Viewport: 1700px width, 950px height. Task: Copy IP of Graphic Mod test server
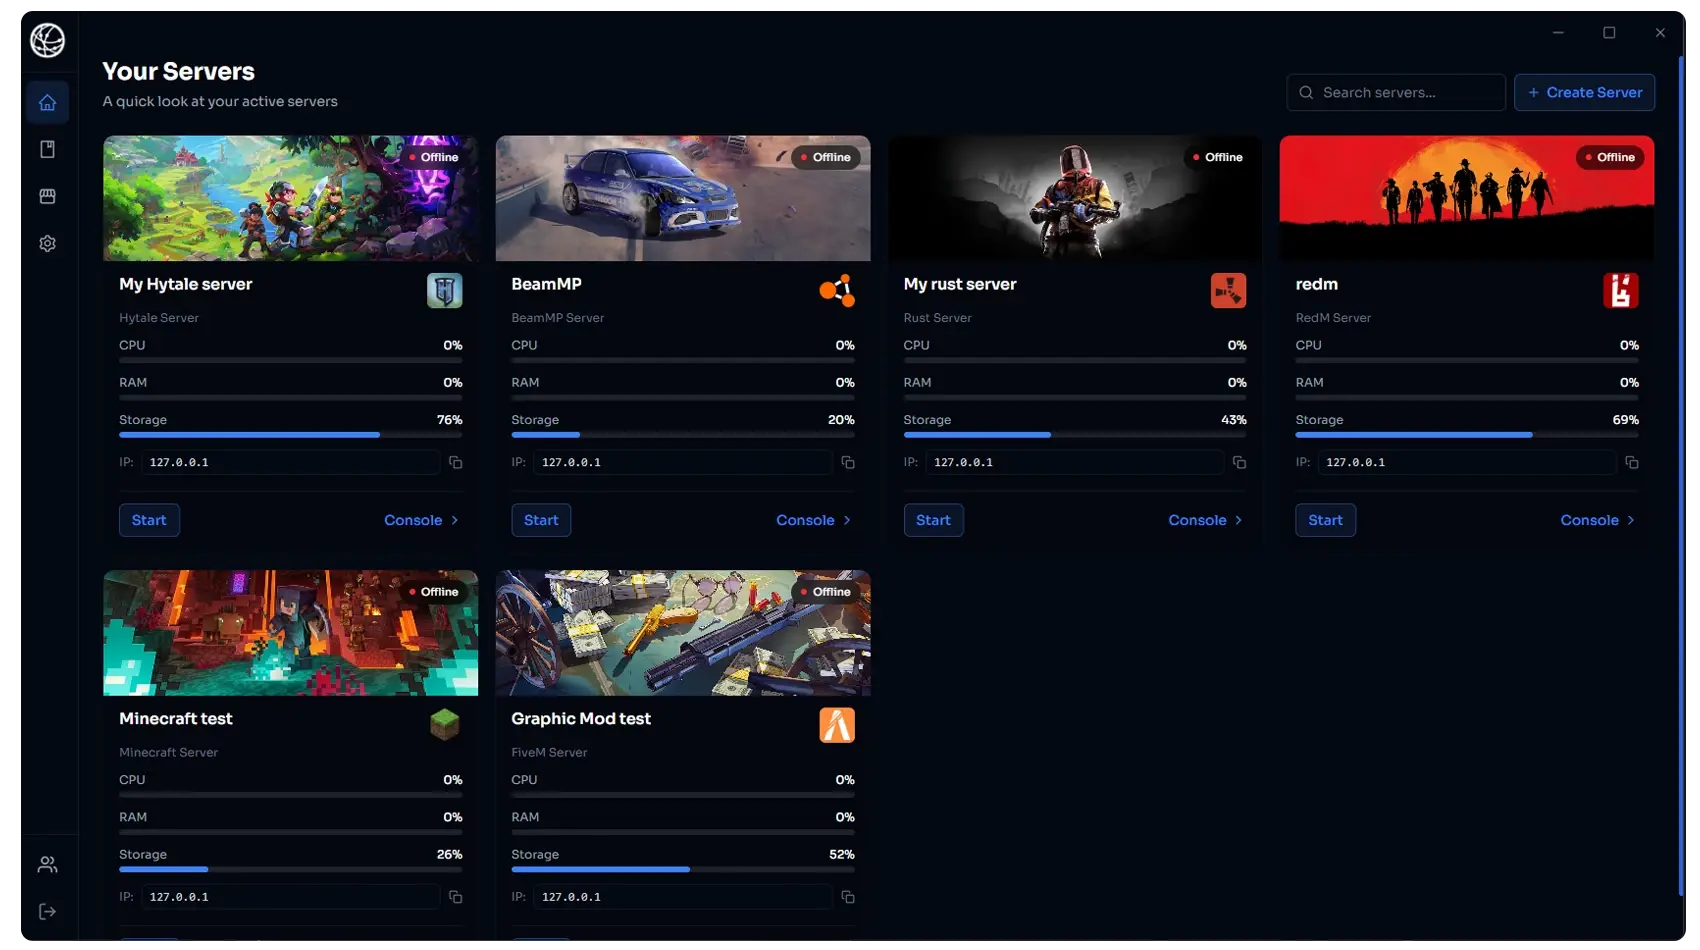pyautogui.click(x=848, y=898)
